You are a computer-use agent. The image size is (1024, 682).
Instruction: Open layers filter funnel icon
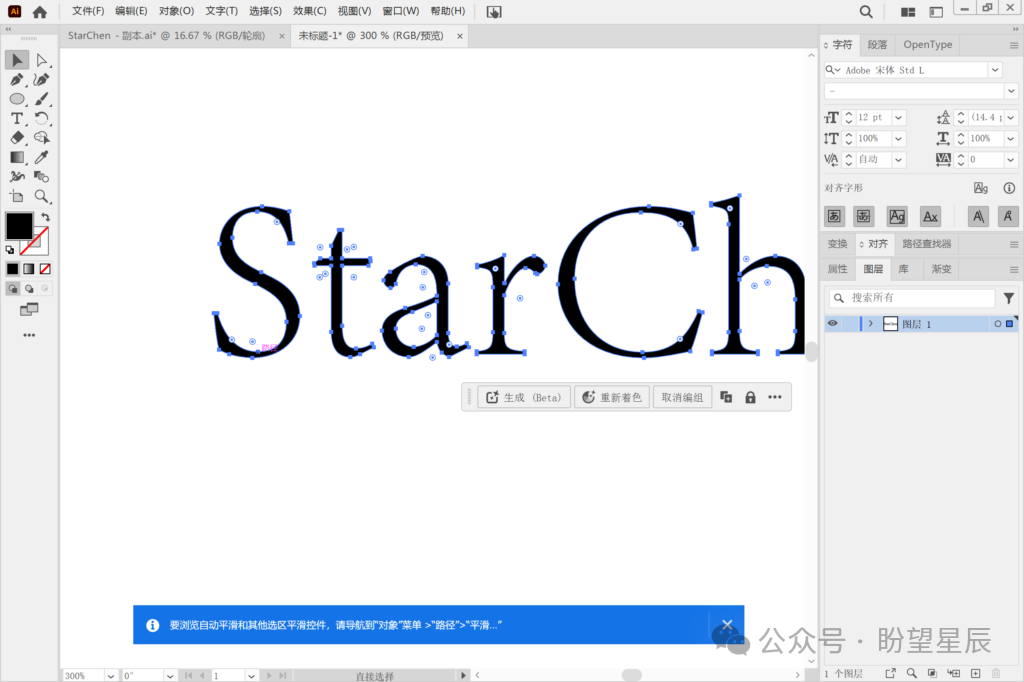(1009, 298)
